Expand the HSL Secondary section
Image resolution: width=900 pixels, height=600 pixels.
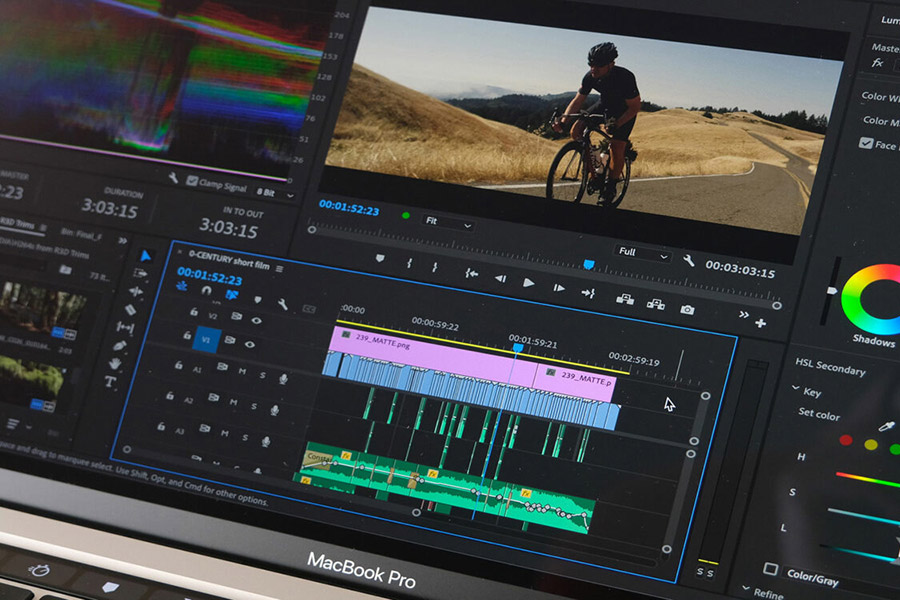(x=830, y=366)
